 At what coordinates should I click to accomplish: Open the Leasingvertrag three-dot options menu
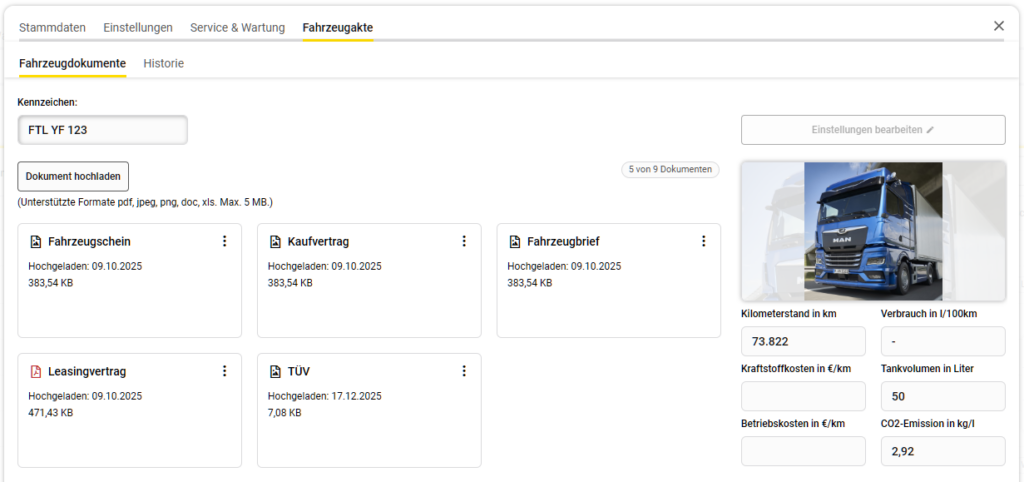tap(224, 371)
